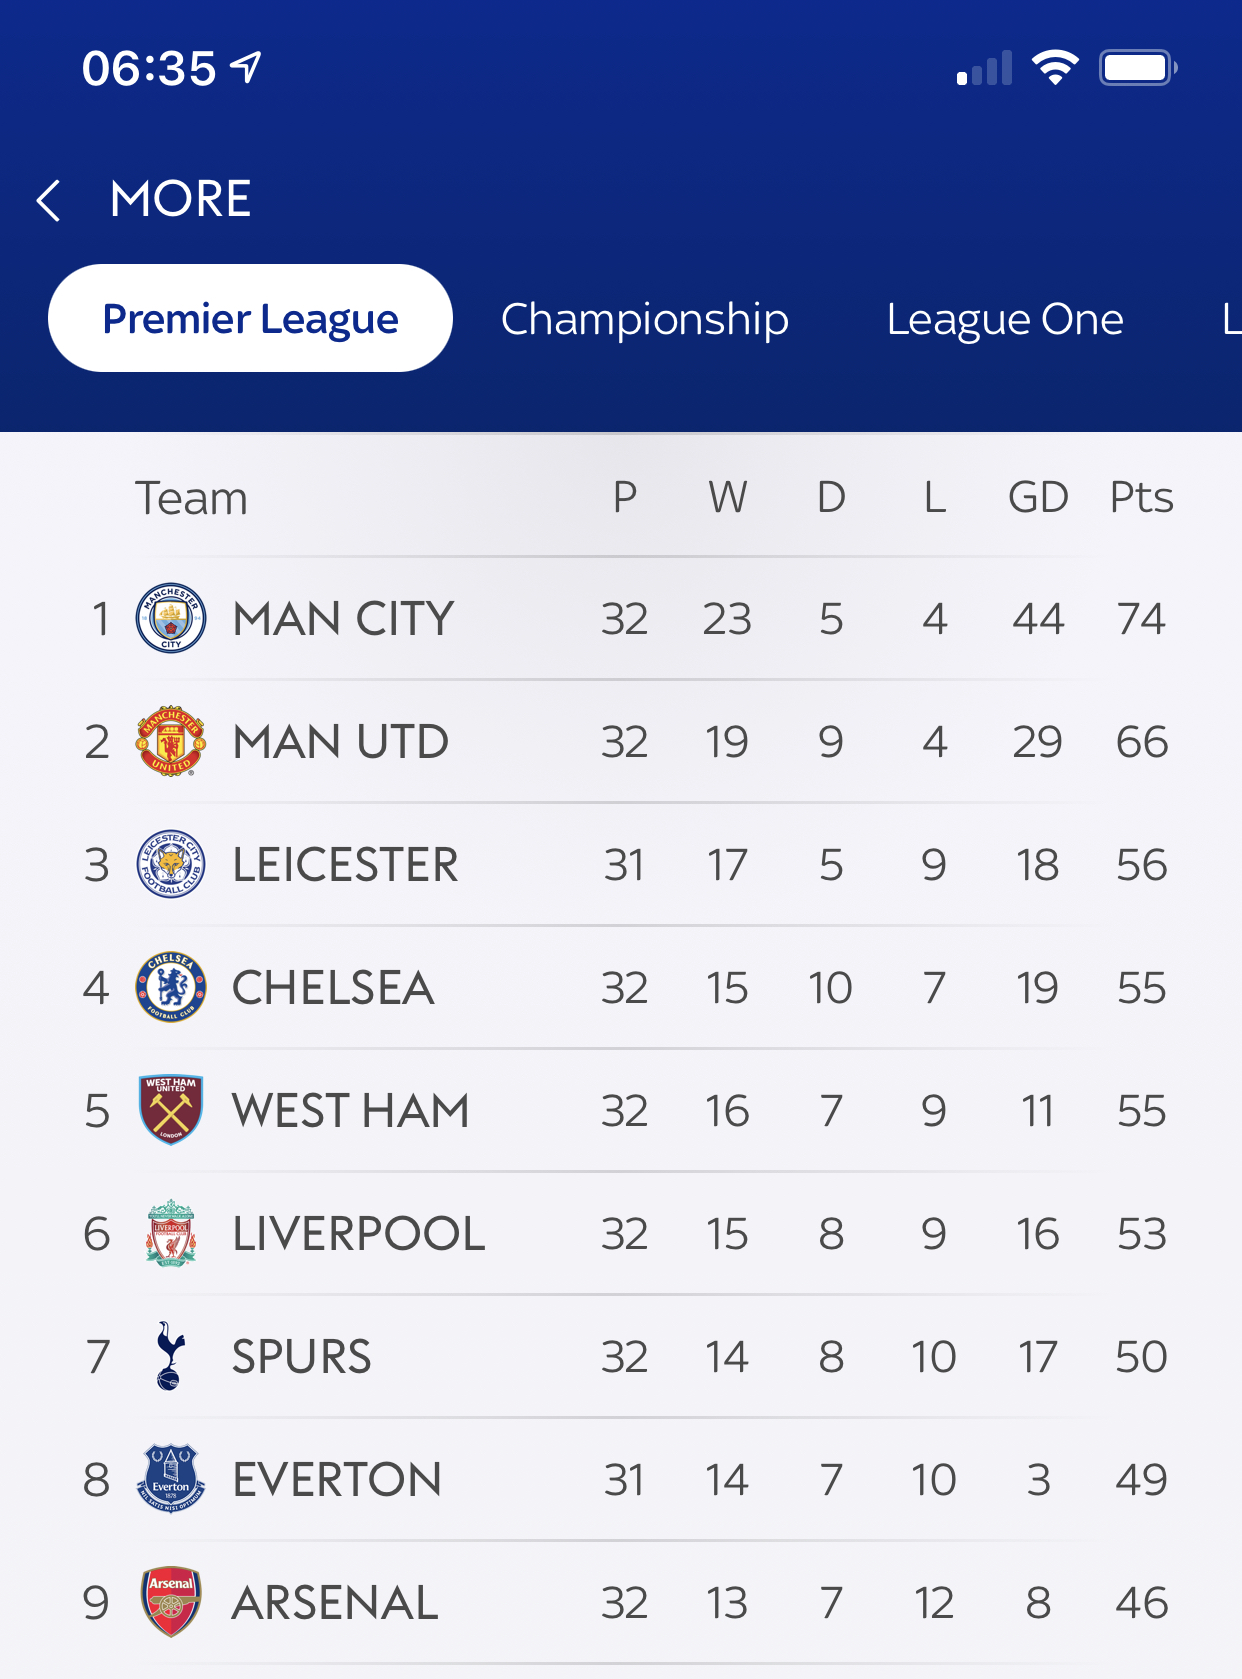The width and height of the screenshot is (1242, 1679).
Task: Tap the MORE back label
Action: [181, 199]
